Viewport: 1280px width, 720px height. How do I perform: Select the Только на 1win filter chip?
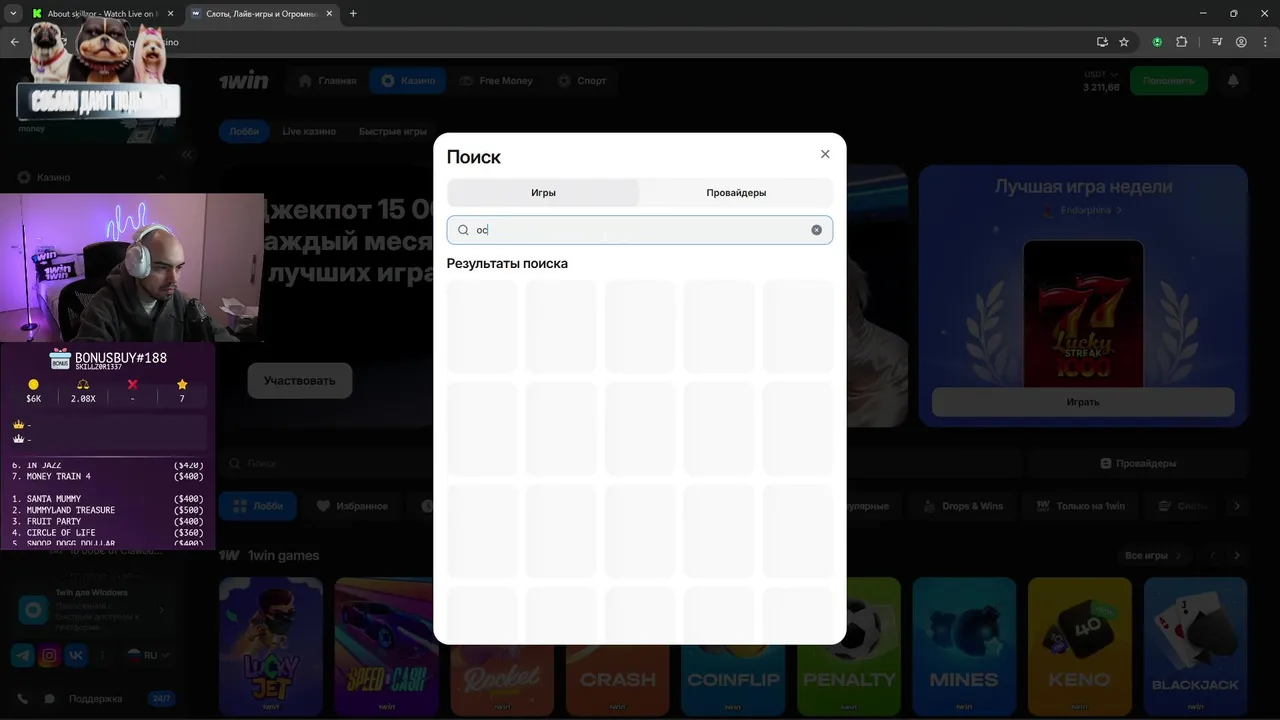coord(1081,506)
